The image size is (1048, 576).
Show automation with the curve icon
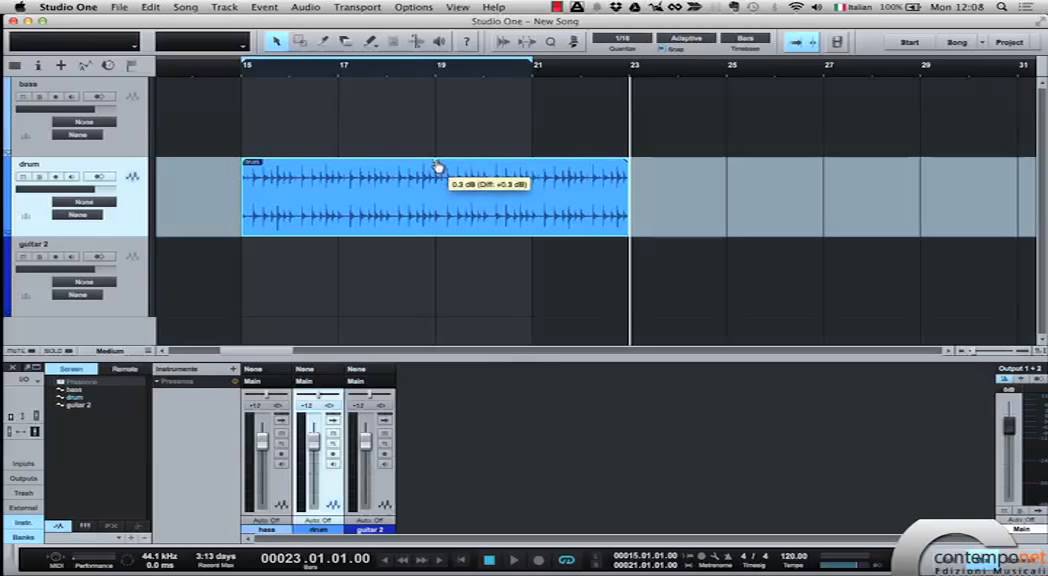click(85, 65)
